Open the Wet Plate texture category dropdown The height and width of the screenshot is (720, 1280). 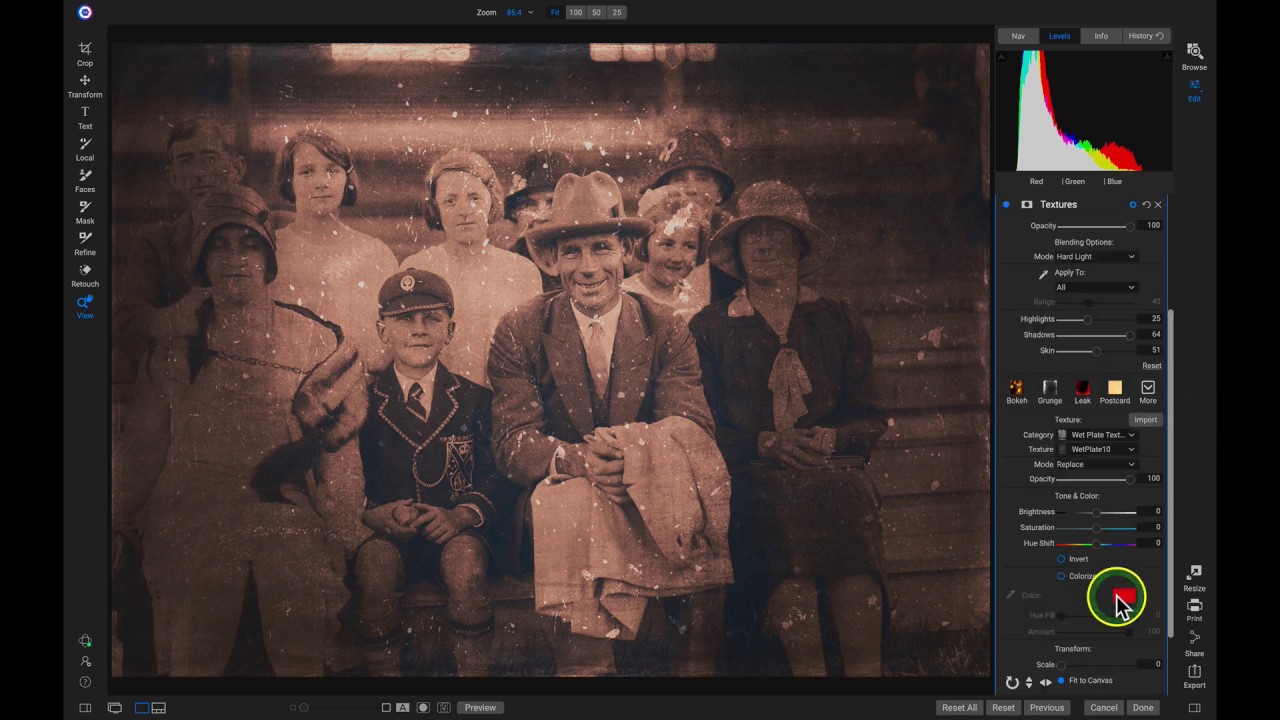click(x=1100, y=434)
